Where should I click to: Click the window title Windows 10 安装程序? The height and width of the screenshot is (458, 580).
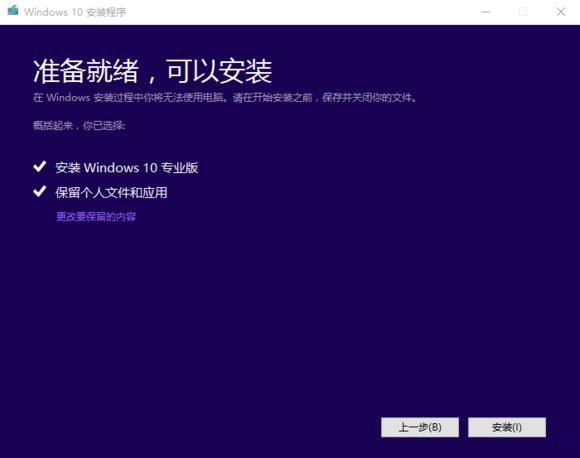(x=75, y=12)
